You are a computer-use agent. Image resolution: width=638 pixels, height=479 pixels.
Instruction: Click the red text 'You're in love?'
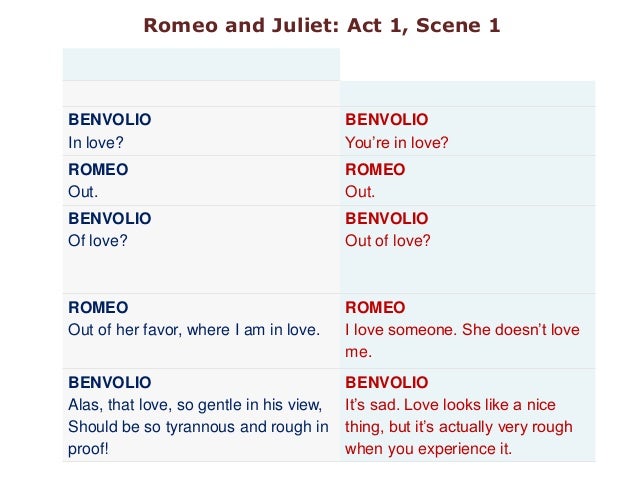(x=397, y=142)
